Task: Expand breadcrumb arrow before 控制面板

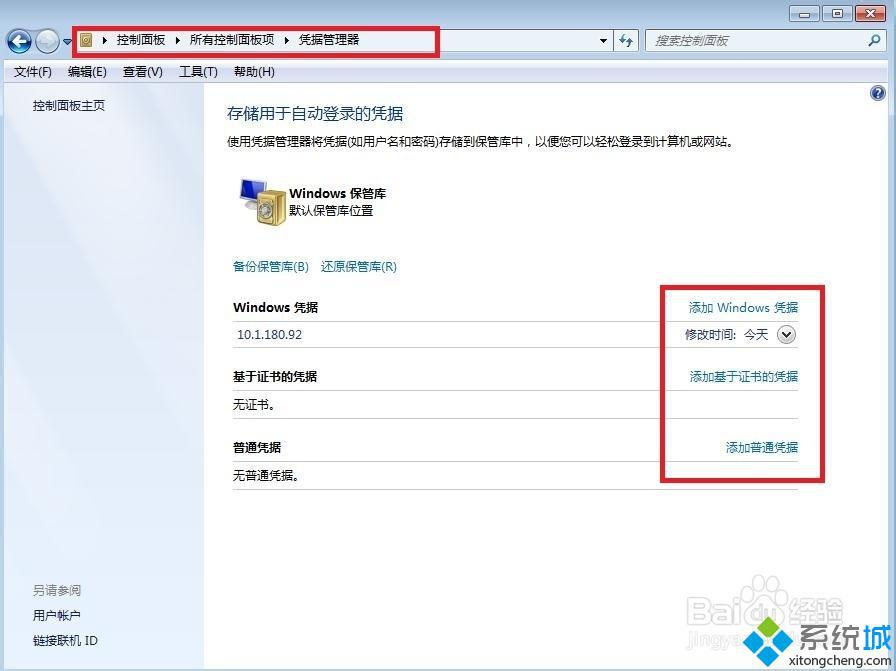Action: pos(105,40)
